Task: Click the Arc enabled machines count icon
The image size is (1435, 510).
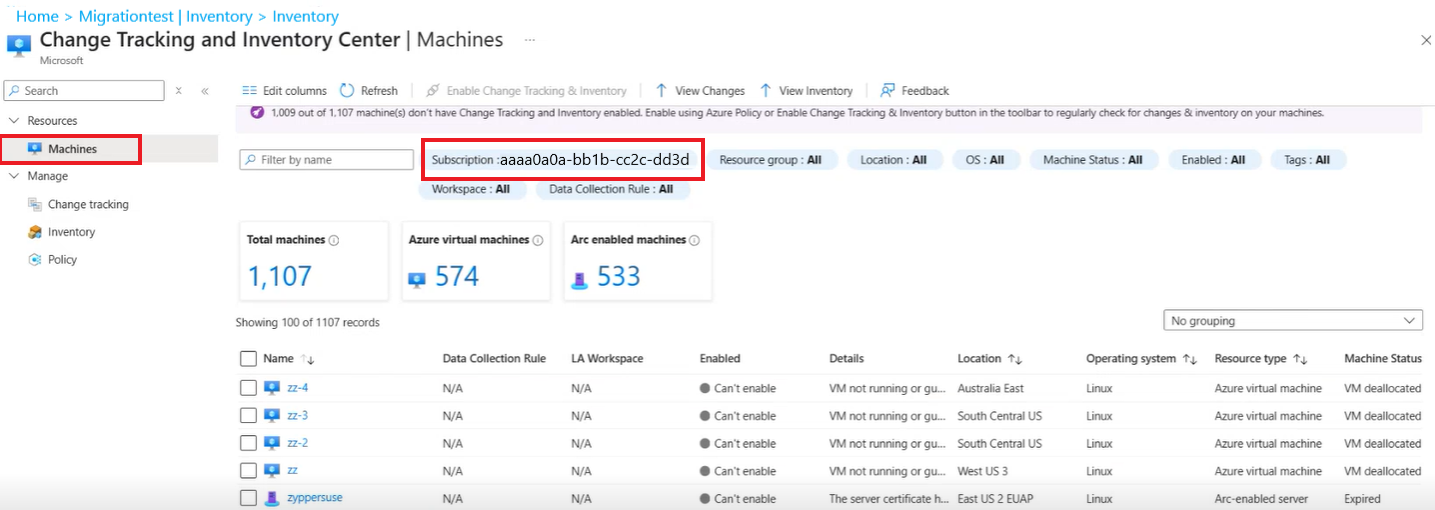Action: [579, 280]
